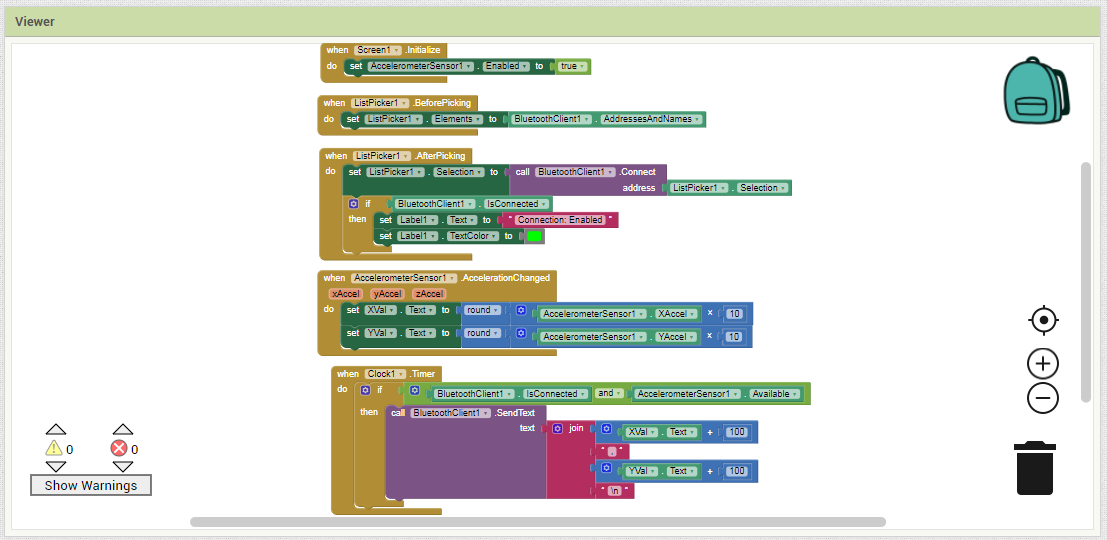
Task: Click the comma text string in join
Action: click(612, 451)
